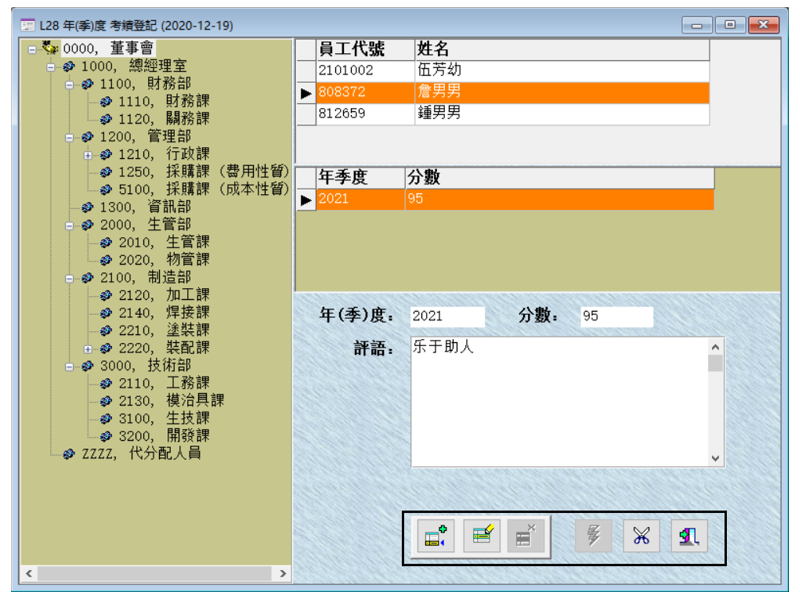Click the delete record icon
800x599 pixels.
click(x=526, y=536)
